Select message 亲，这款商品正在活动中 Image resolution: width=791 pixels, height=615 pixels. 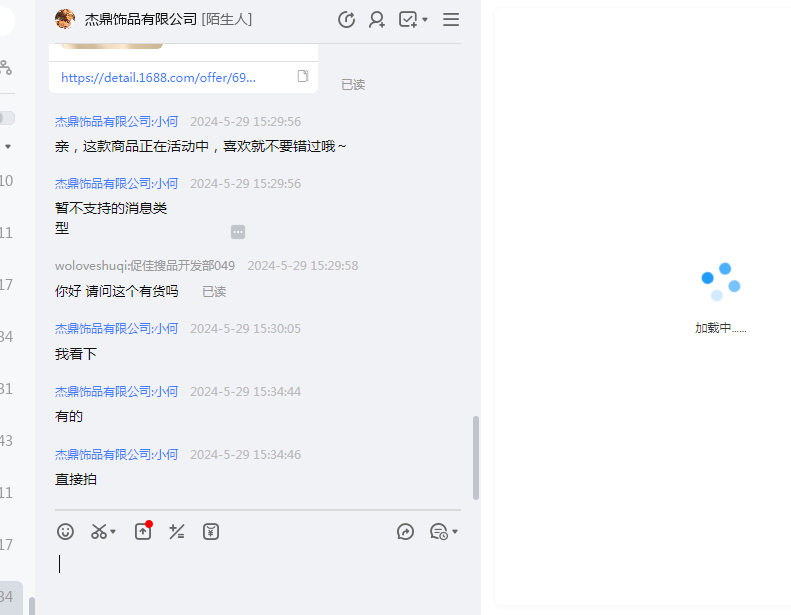[201, 146]
